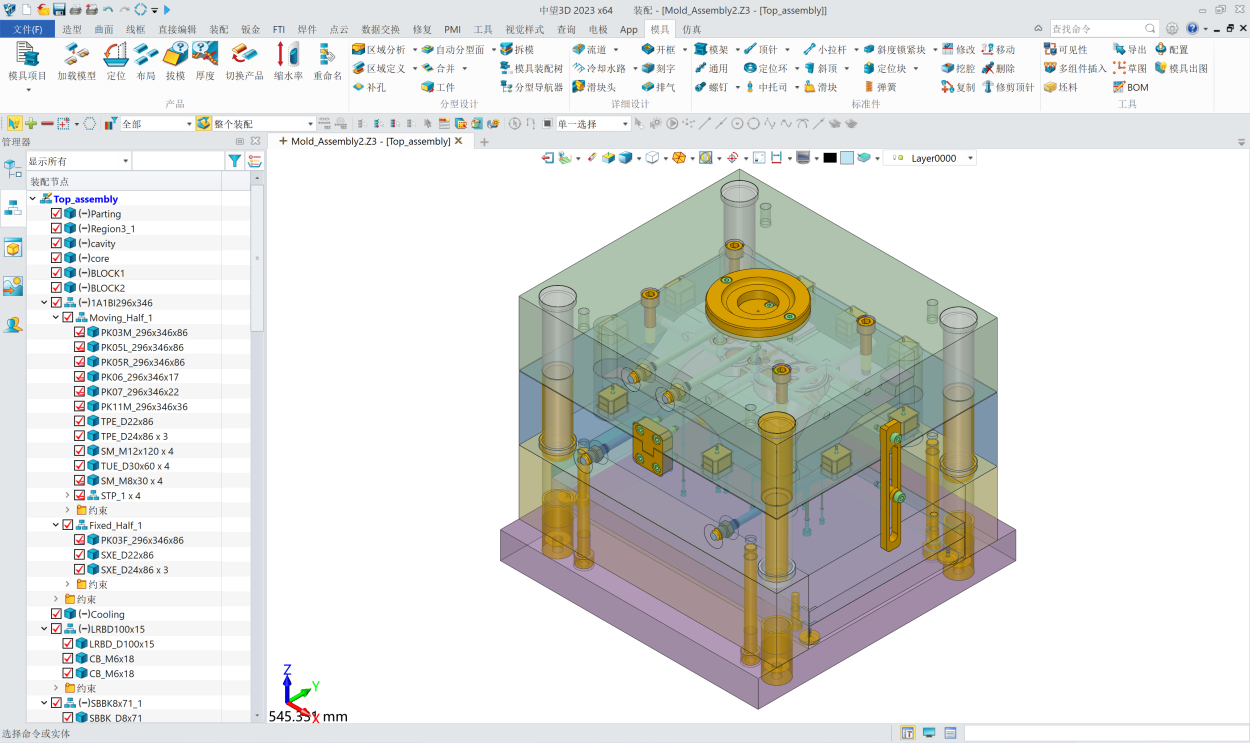Toggle the Fixed_Half_1 checkbox
Image resolution: width=1250 pixels, height=743 pixels.
[69, 525]
